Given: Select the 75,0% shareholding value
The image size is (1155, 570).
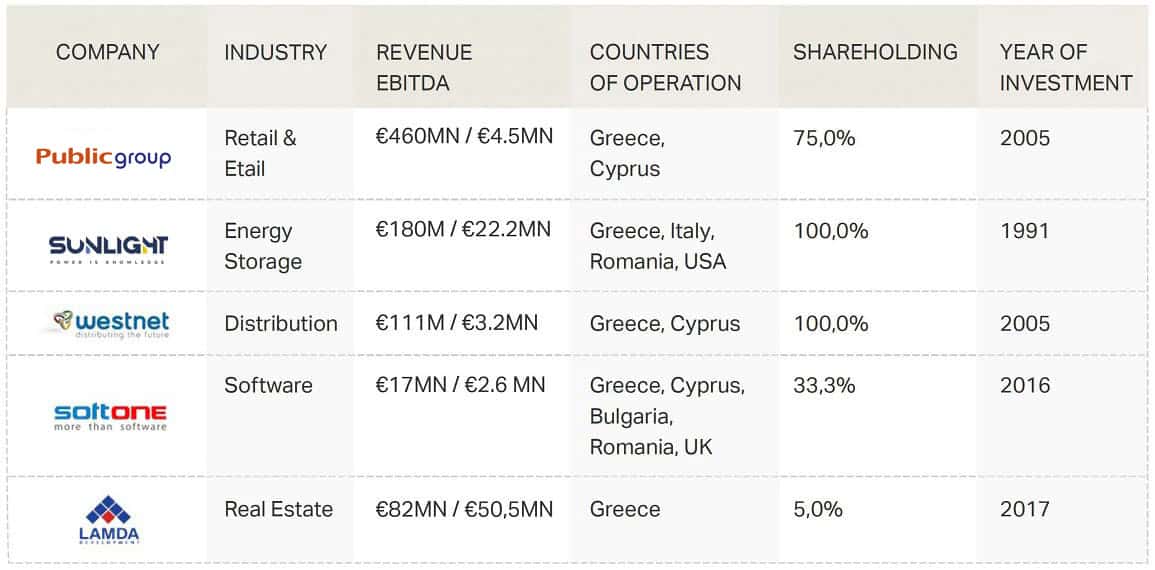Looking at the screenshot, I should coord(824,138).
